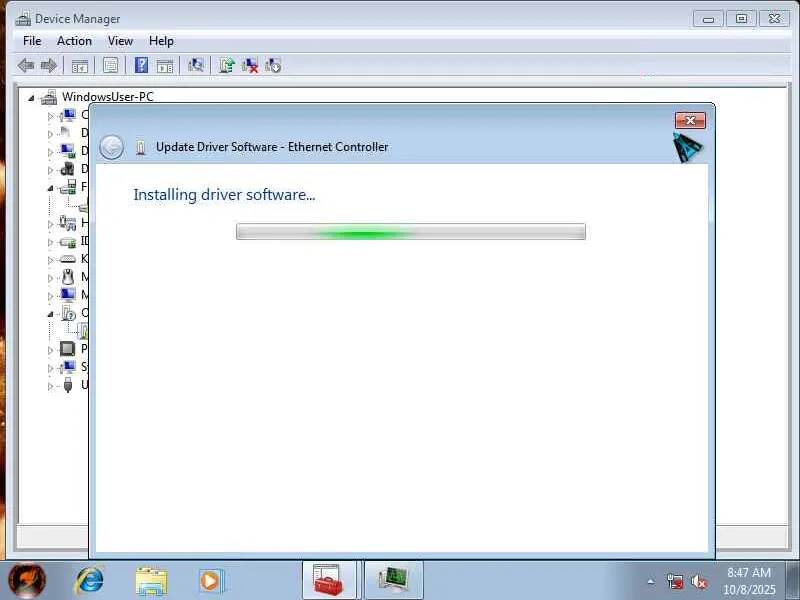Expand the processor category arrow
Screen dimensions: 800x600
click(x=50, y=350)
